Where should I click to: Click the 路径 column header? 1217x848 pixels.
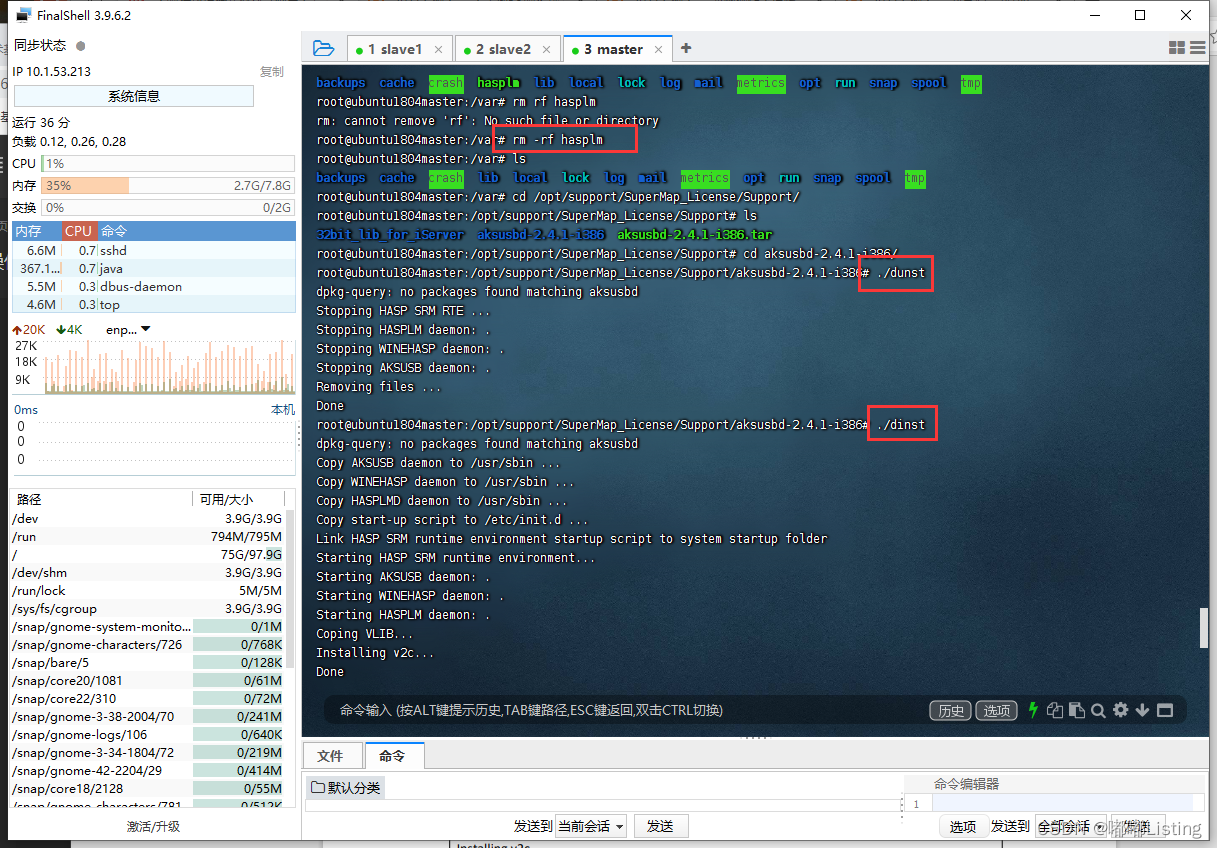coord(101,499)
